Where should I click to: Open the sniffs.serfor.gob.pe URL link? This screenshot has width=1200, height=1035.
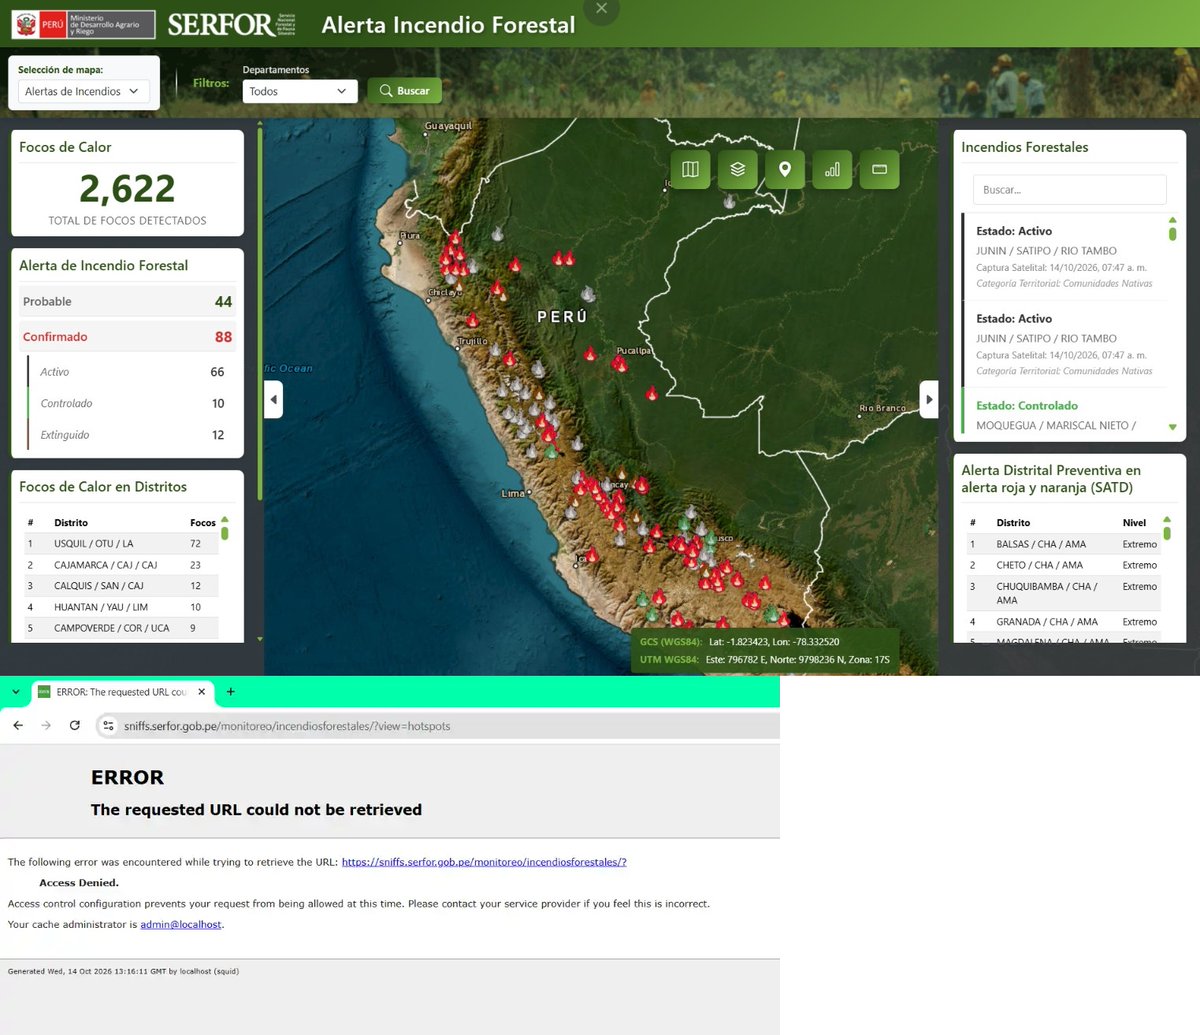[x=484, y=862]
